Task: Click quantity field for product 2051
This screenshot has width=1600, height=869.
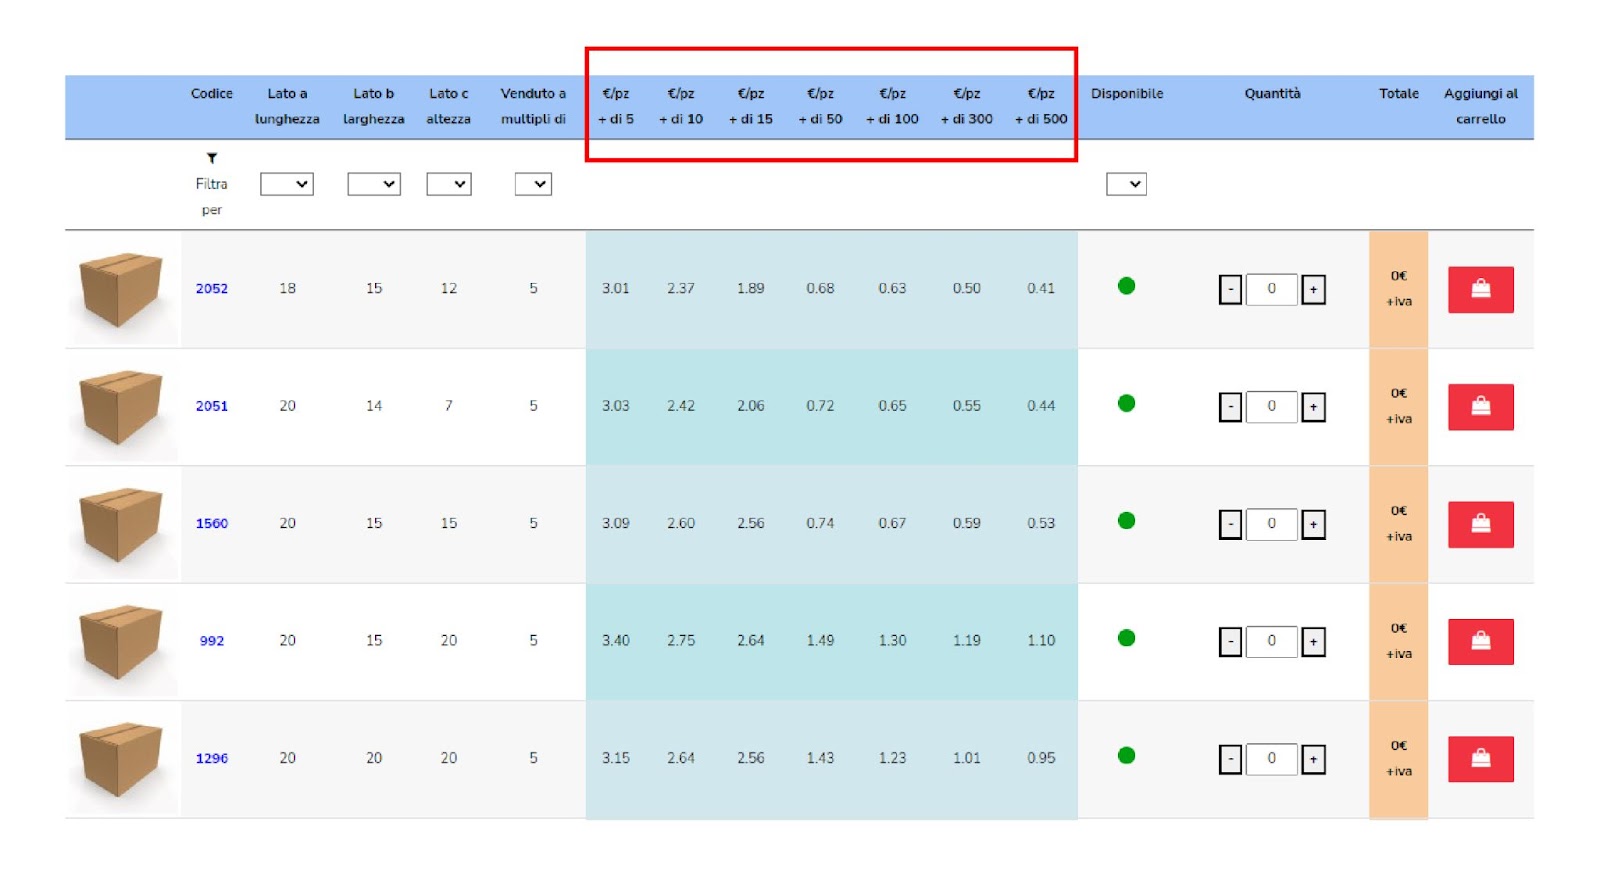Action: [x=1272, y=406]
